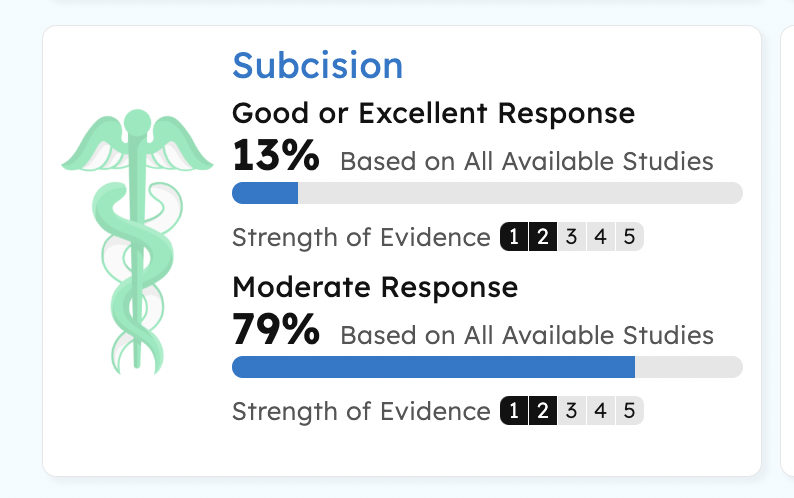This screenshot has width=794, height=498.
Task: Click the 13% blue progress bar
Action: tap(265, 193)
